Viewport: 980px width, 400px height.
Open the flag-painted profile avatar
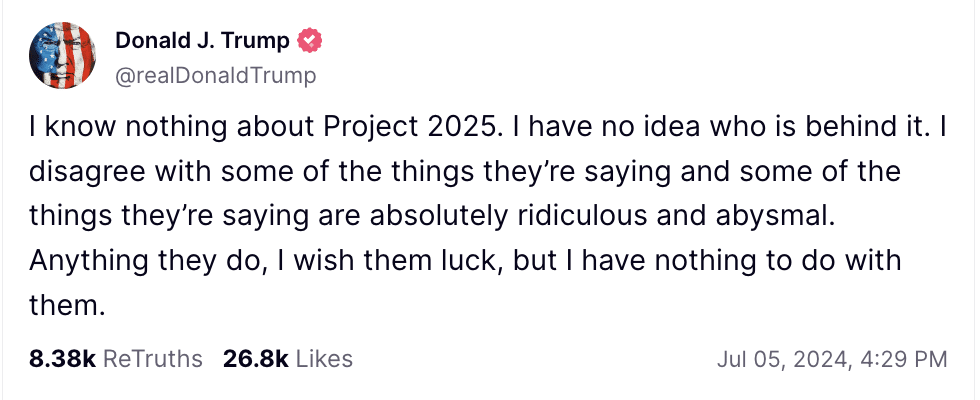[62, 56]
